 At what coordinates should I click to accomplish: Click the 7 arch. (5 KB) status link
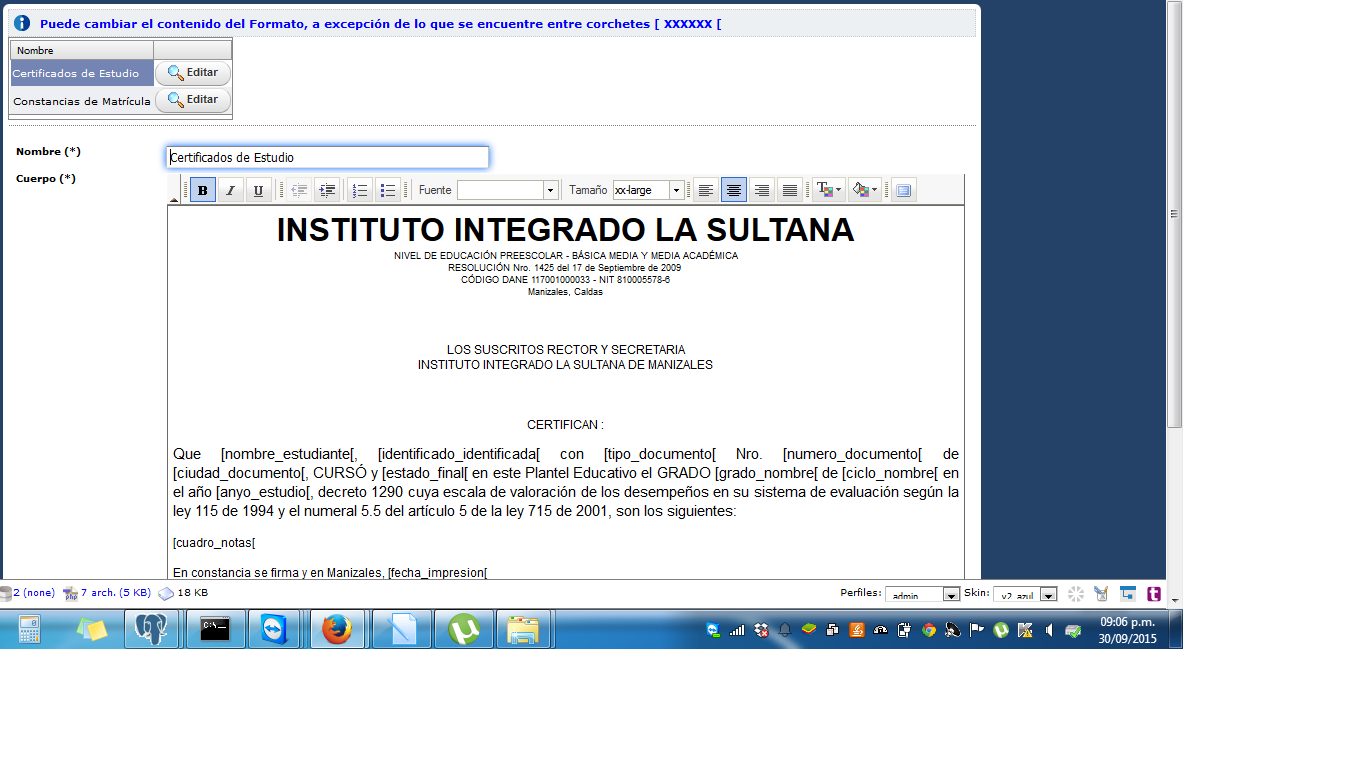(x=115, y=593)
